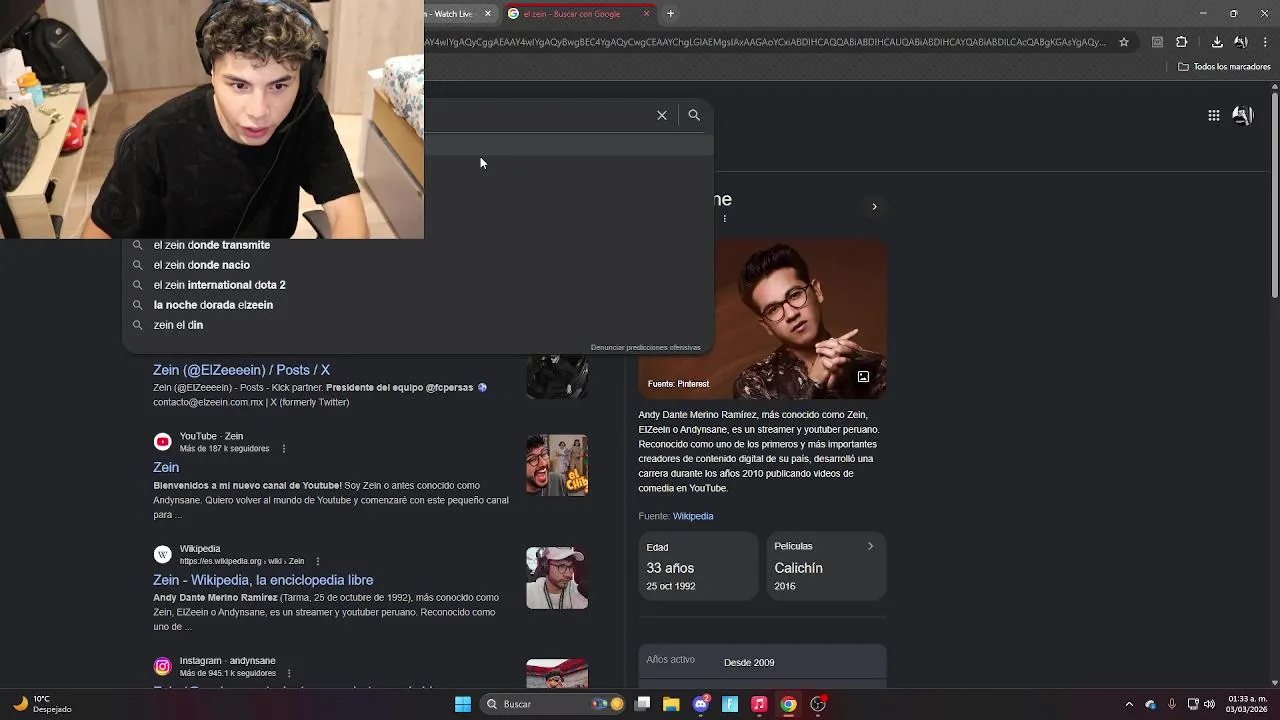The width and height of the screenshot is (1280, 720).
Task: Open the Chrome extensions puzzle icon
Action: tap(1182, 42)
